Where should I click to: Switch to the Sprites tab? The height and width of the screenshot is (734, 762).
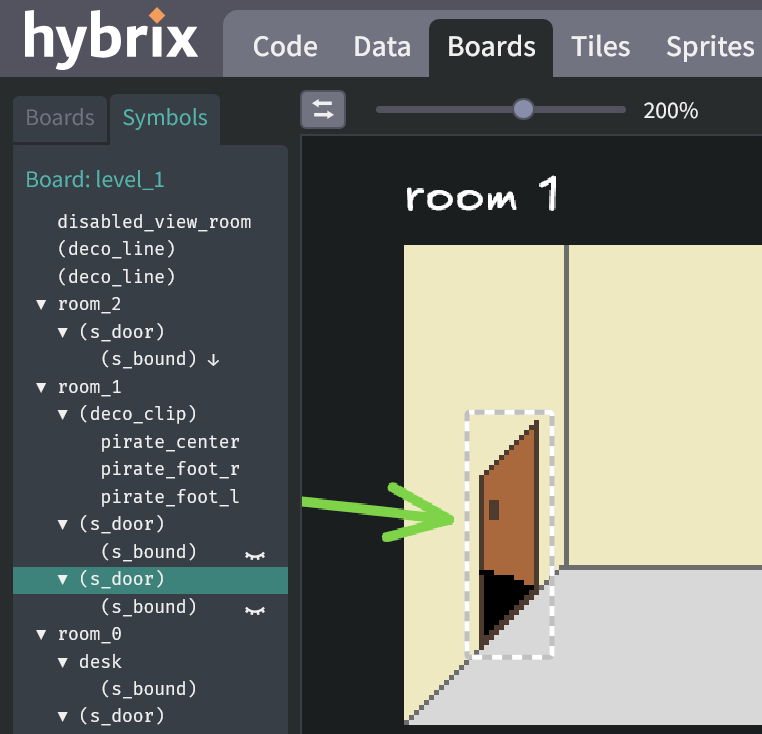click(x=710, y=47)
